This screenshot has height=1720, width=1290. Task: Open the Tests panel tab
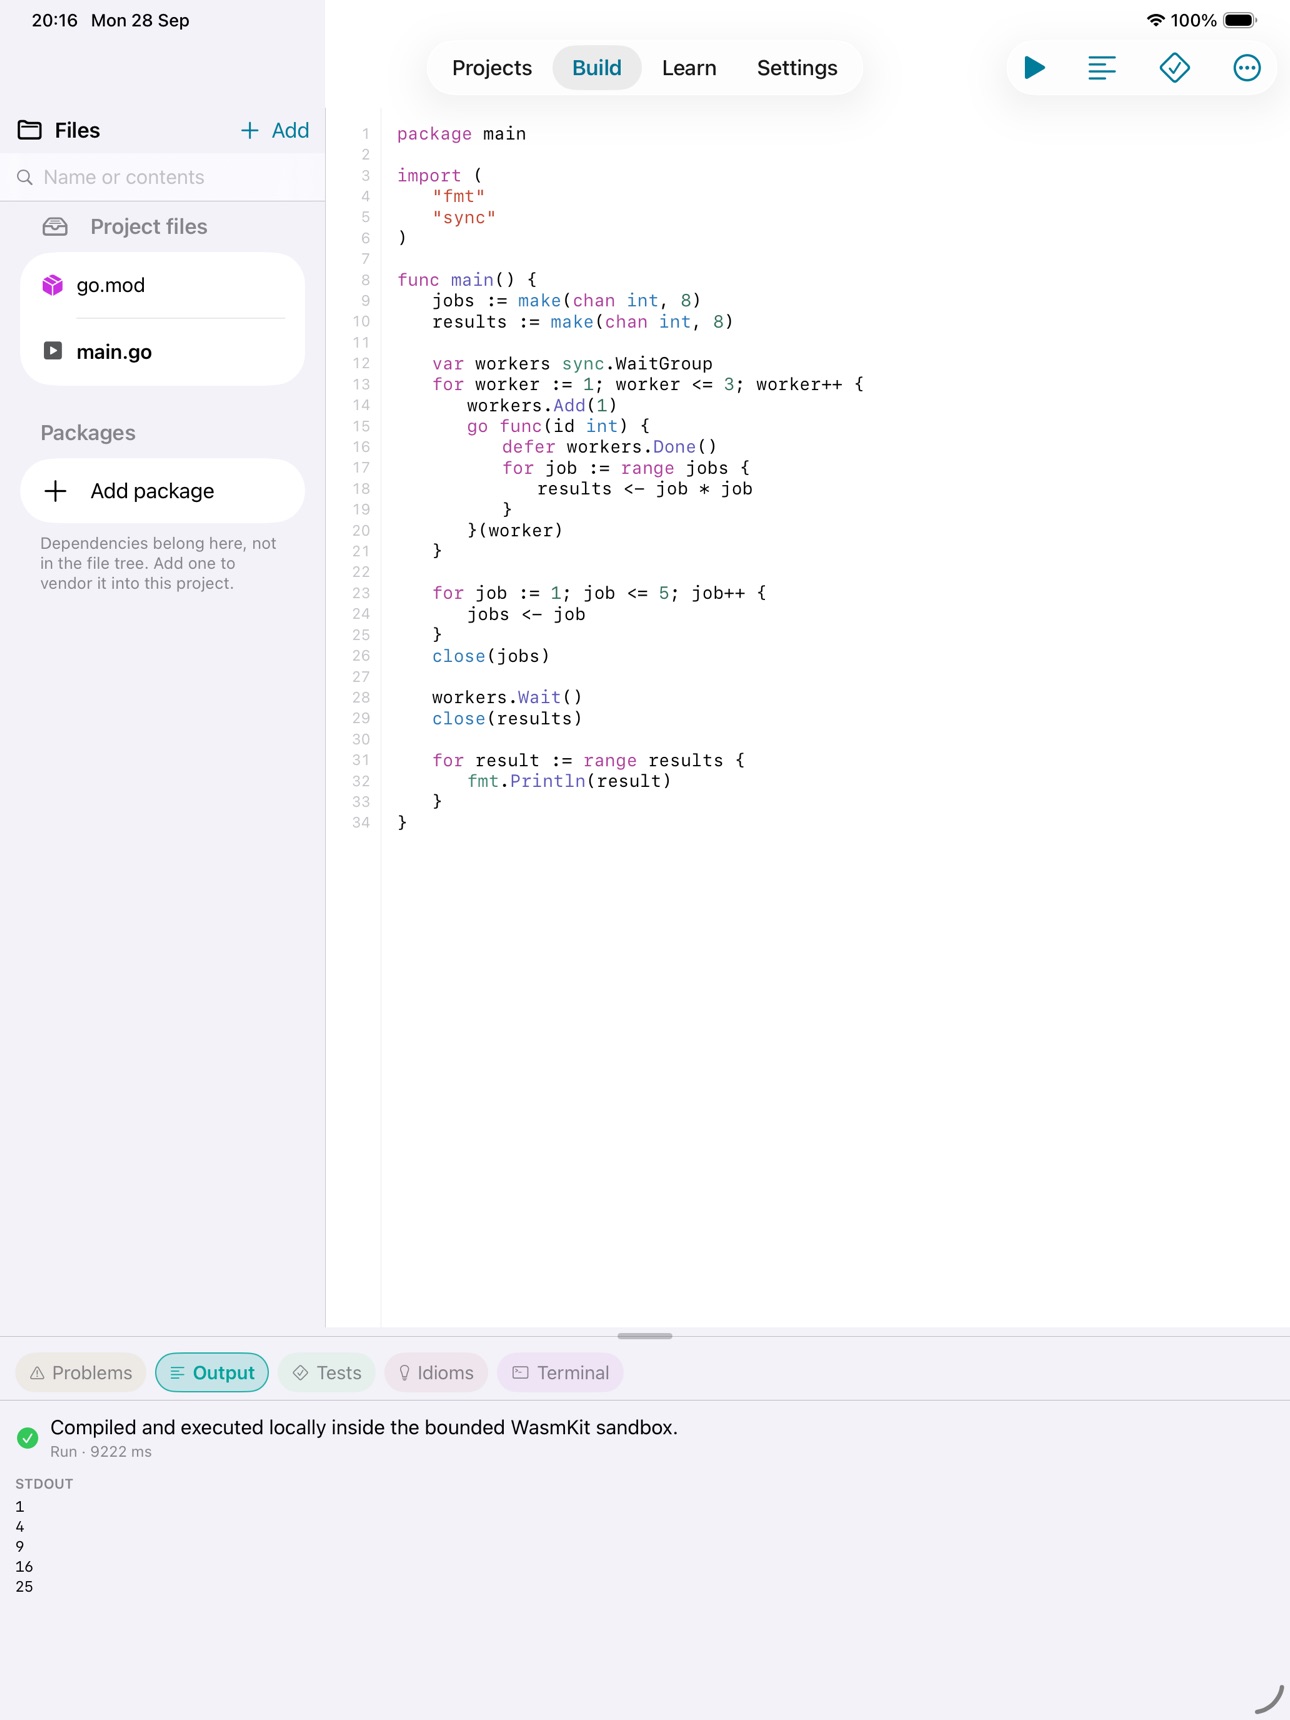(327, 1373)
